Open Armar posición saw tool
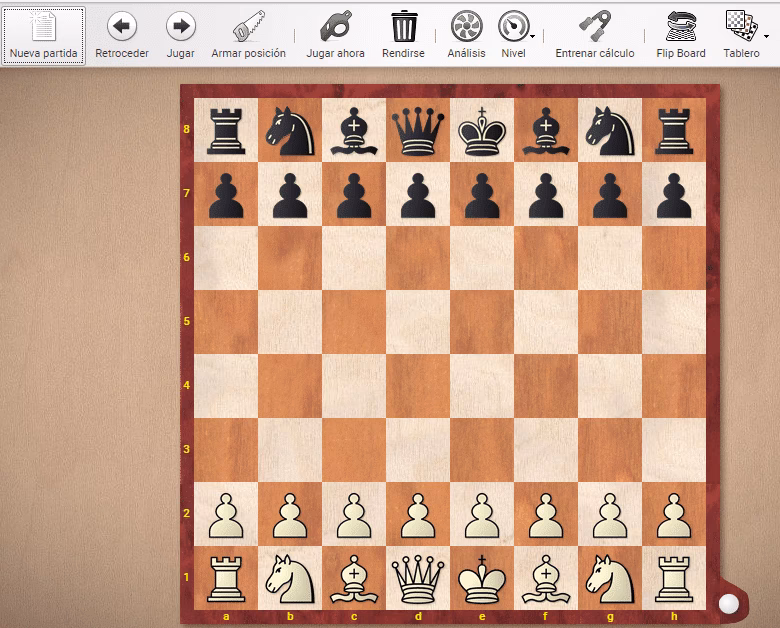This screenshot has height=628, width=780. 248,25
